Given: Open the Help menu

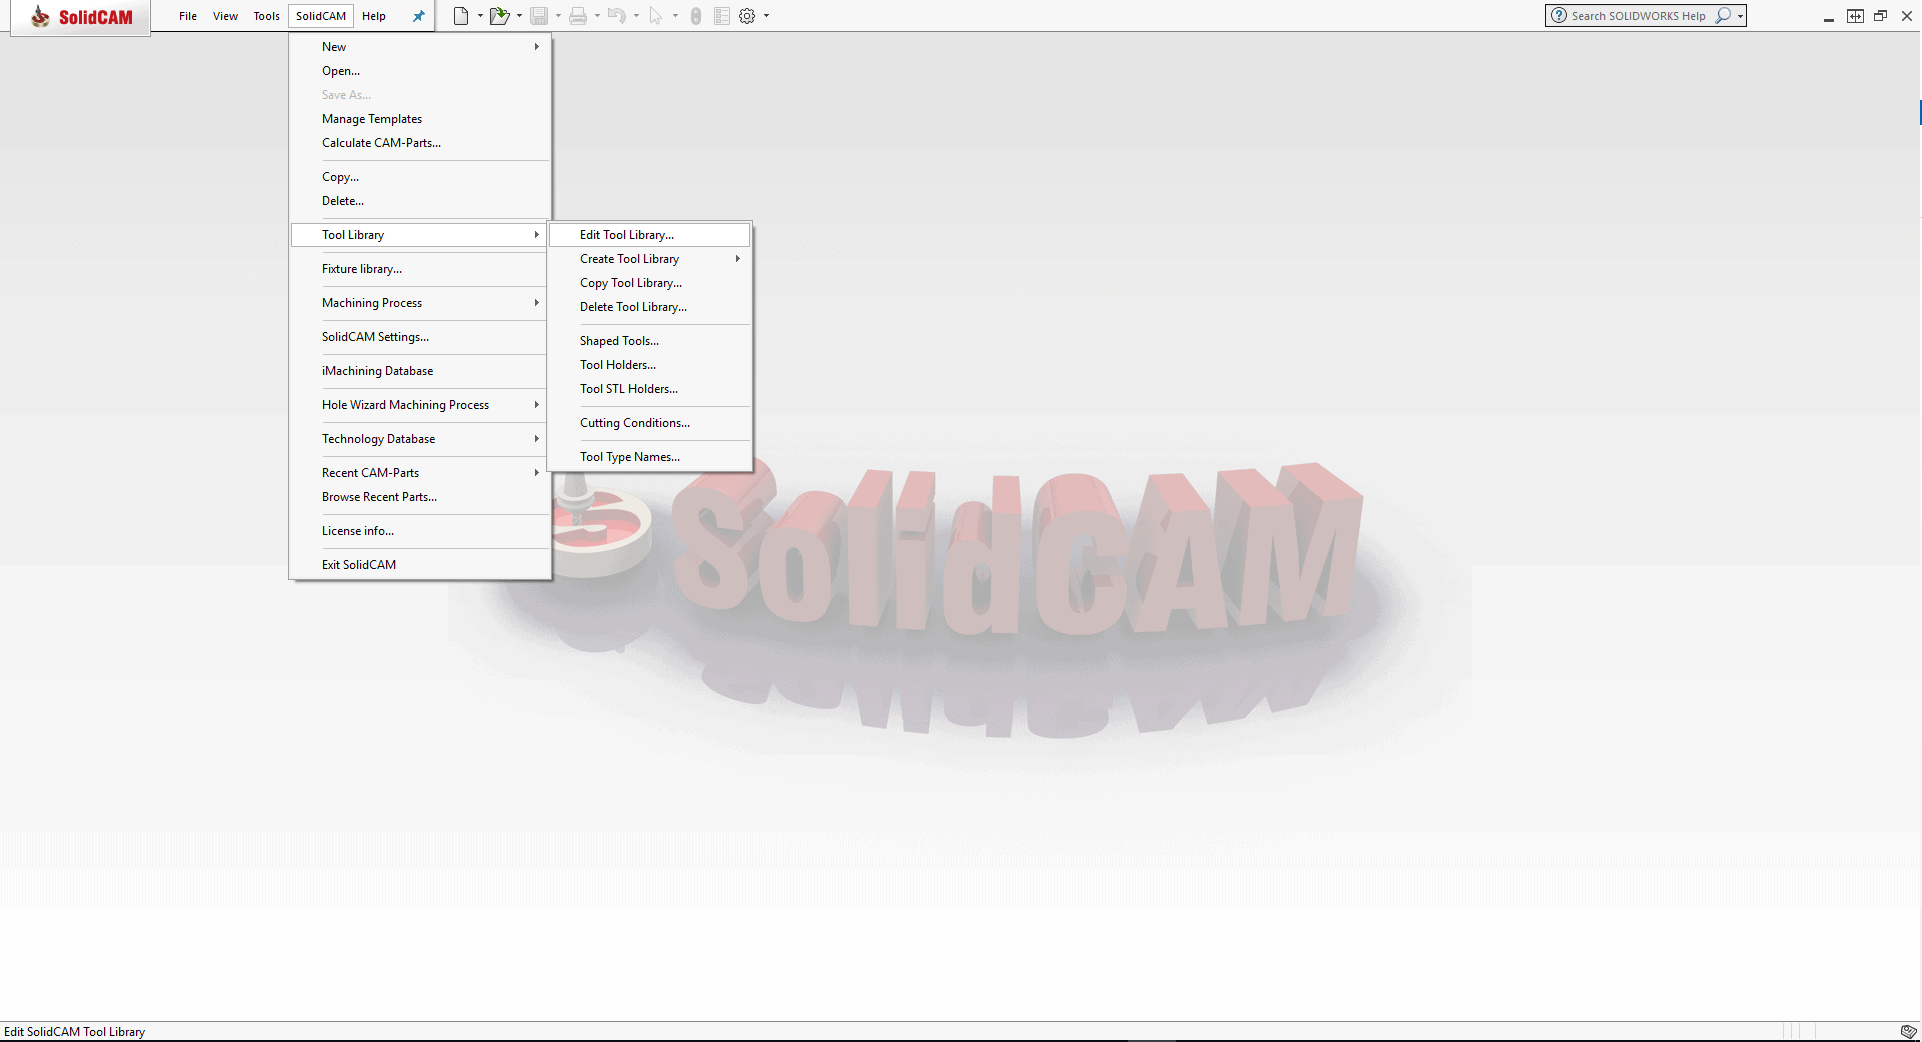Looking at the screenshot, I should tap(374, 16).
